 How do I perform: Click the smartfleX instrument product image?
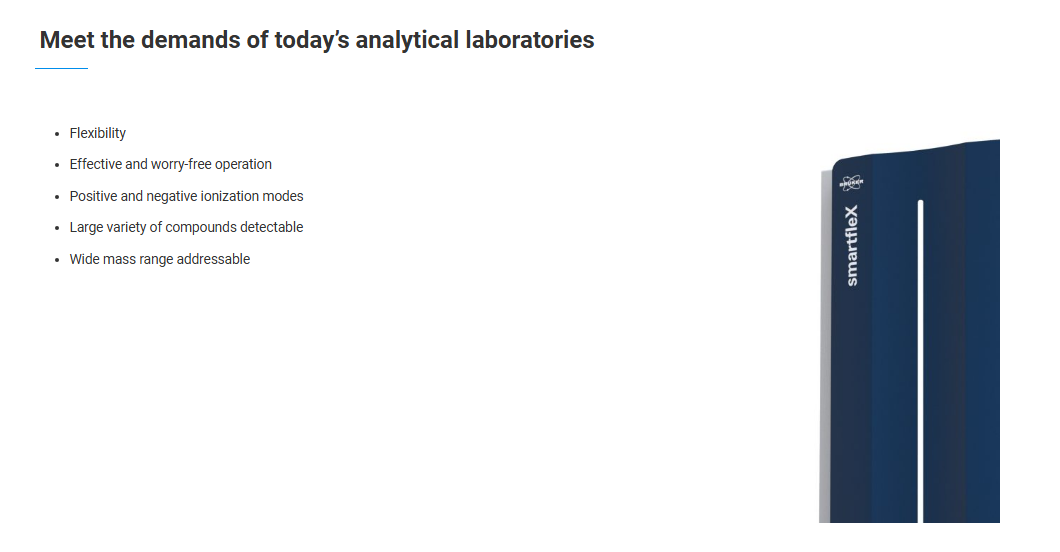pyautogui.click(x=909, y=331)
